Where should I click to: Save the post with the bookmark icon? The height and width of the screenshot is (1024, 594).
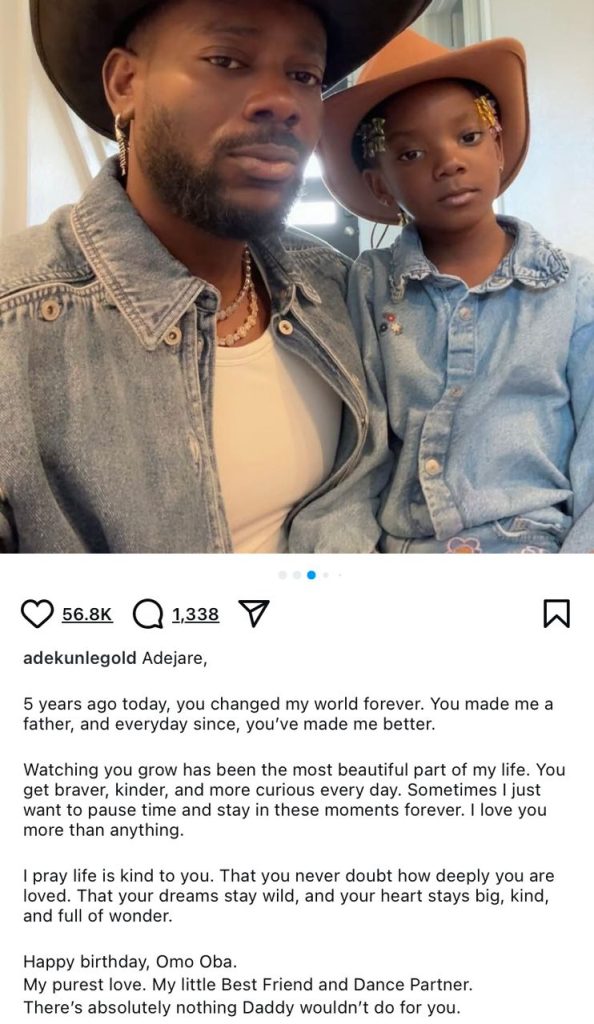(x=556, y=614)
